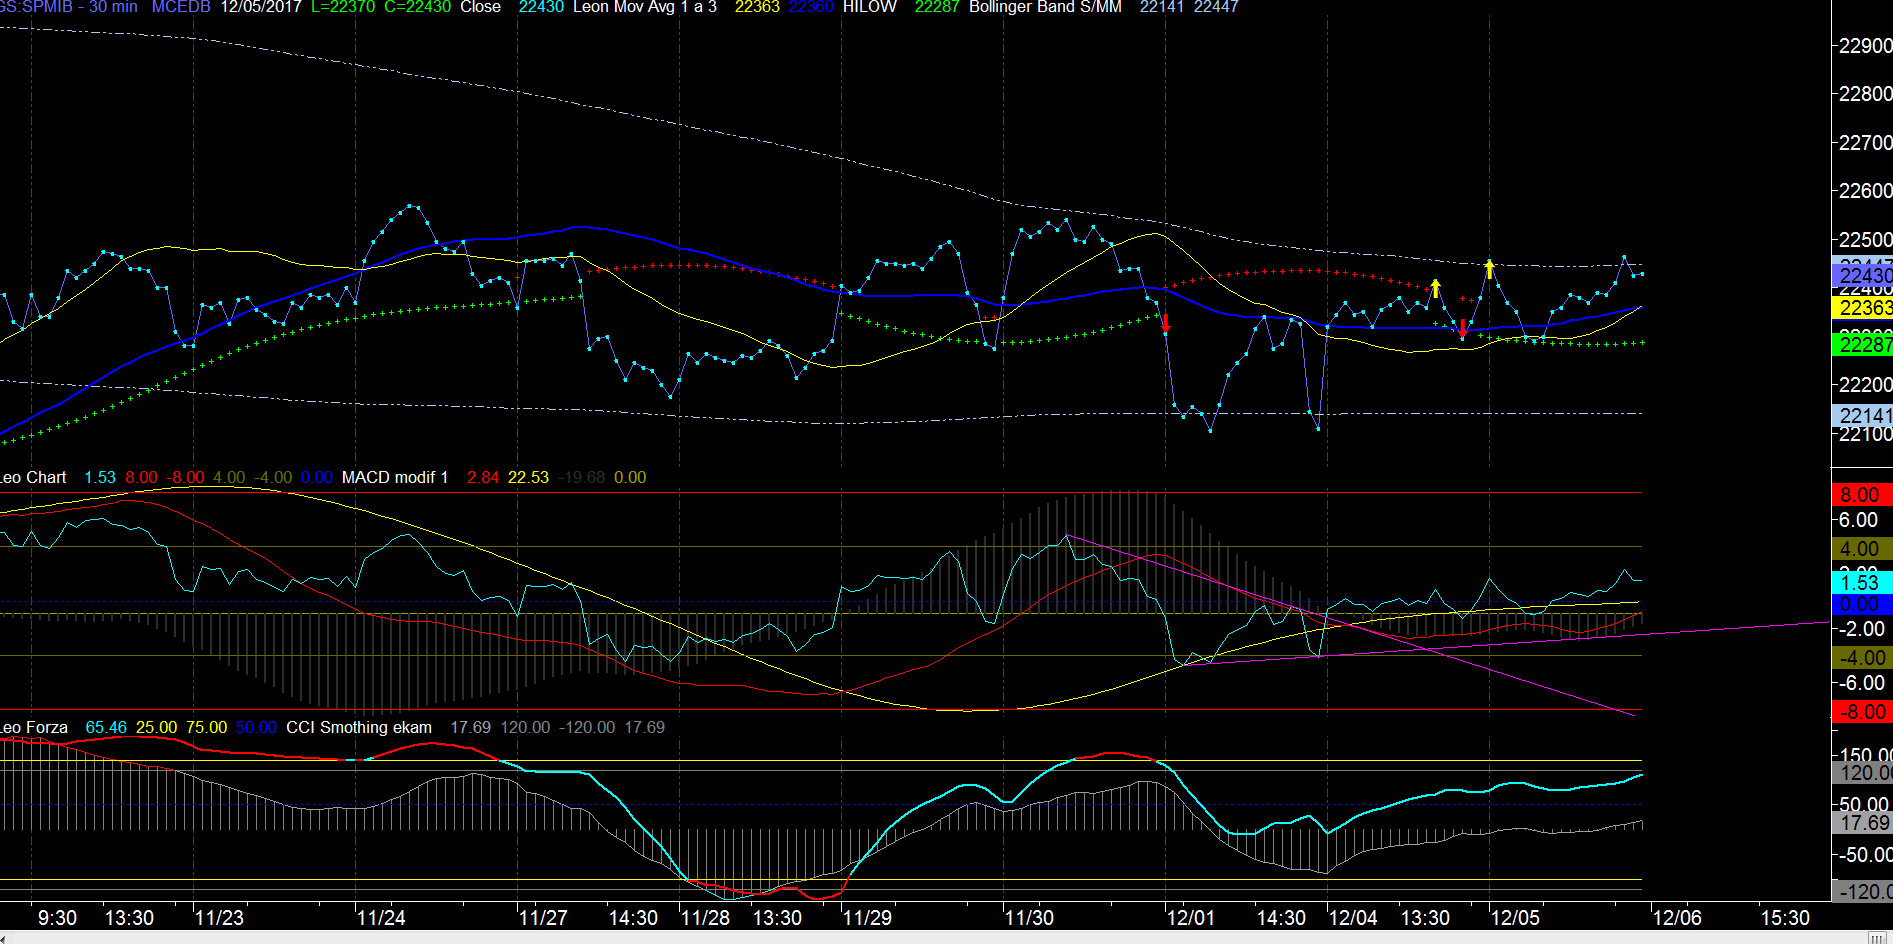This screenshot has height=944, width=1893.
Task: Click the 11/23 date on the time axis
Action: [219, 918]
